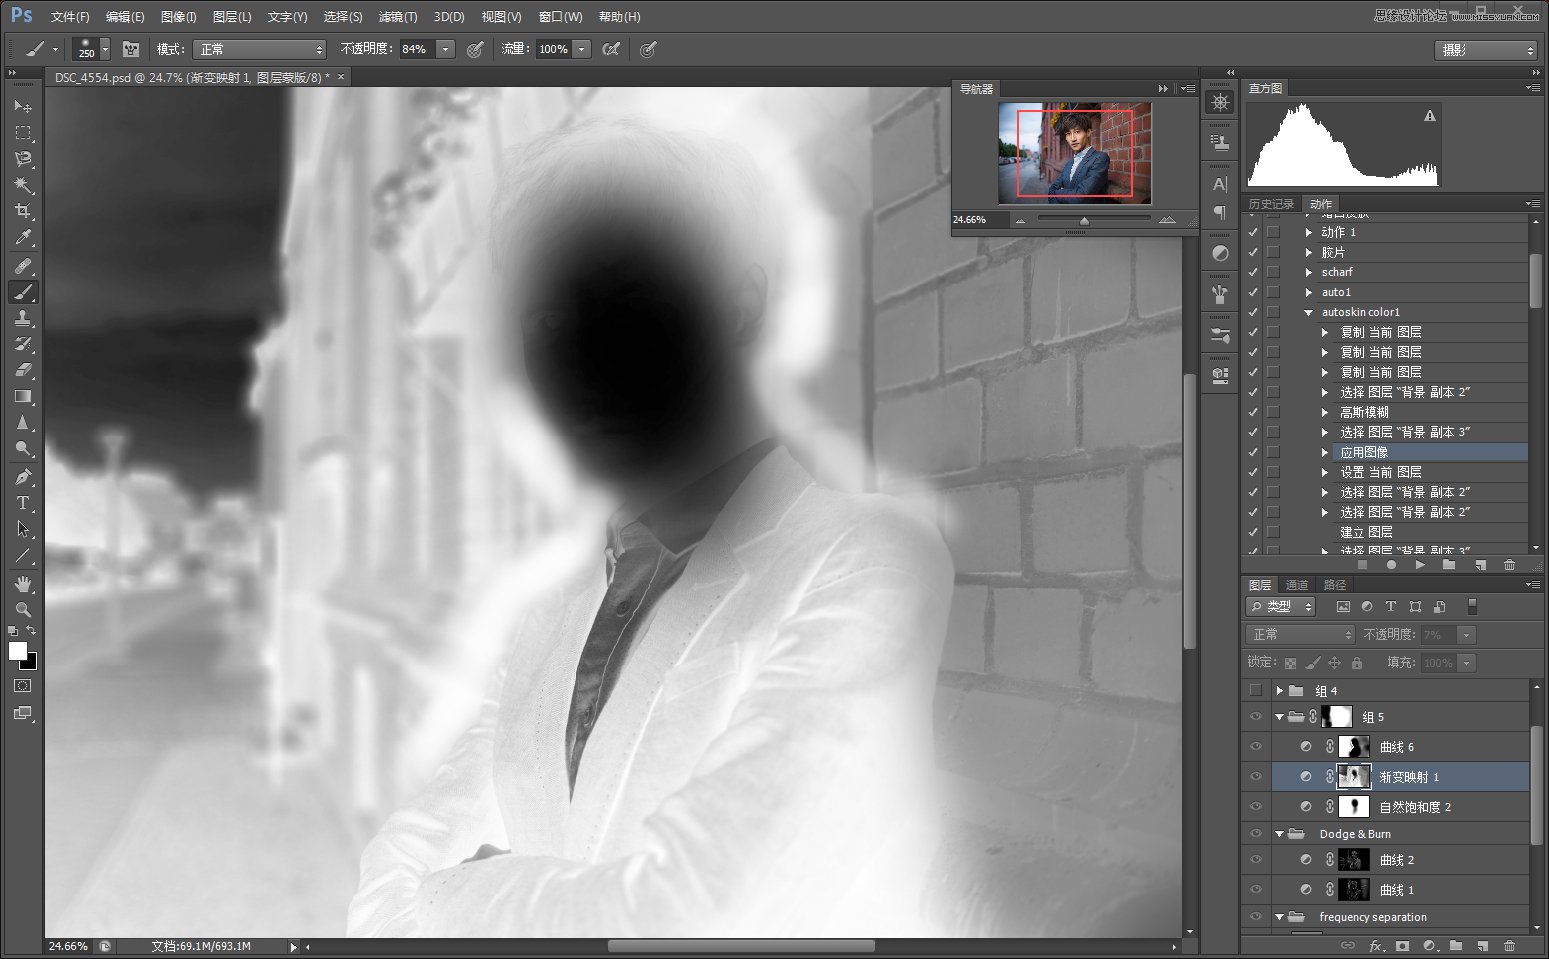Select the Zoom tool
Image resolution: width=1549 pixels, height=959 pixels.
pyautogui.click(x=23, y=609)
